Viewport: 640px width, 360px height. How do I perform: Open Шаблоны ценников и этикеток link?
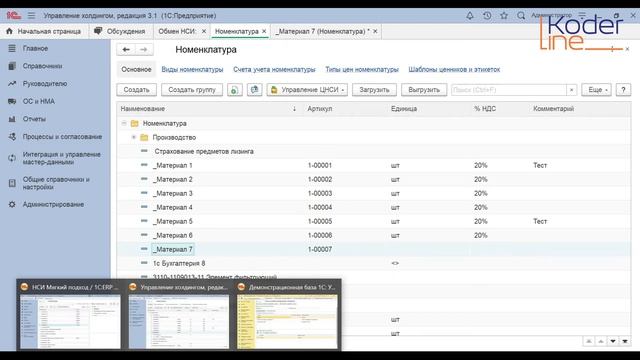pyautogui.click(x=454, y=69)
